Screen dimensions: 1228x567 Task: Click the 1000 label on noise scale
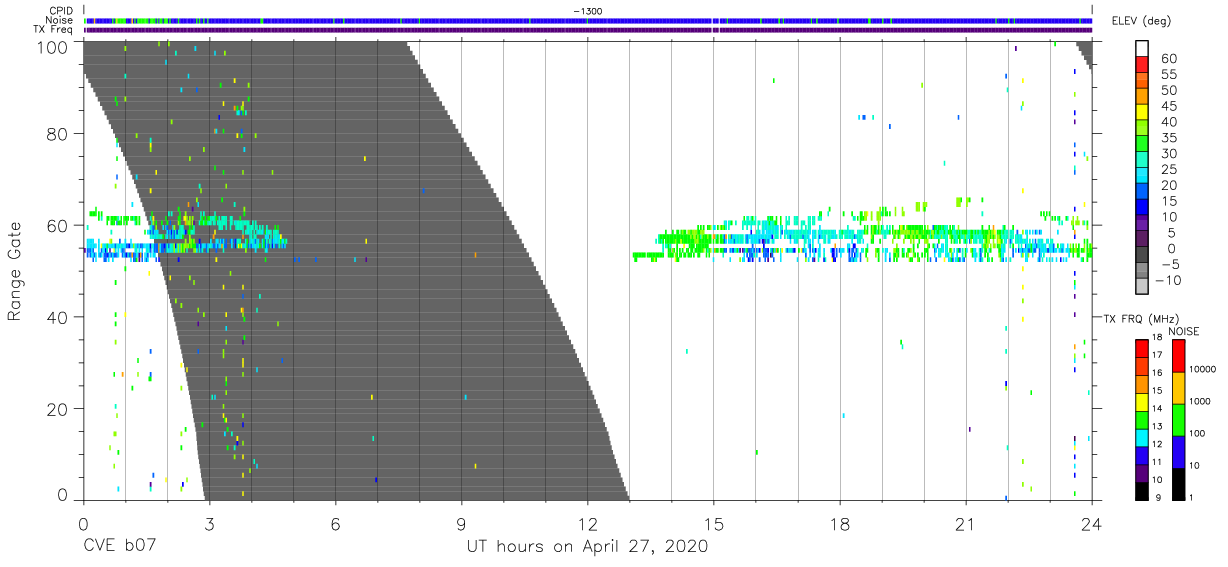point(1202,402)
